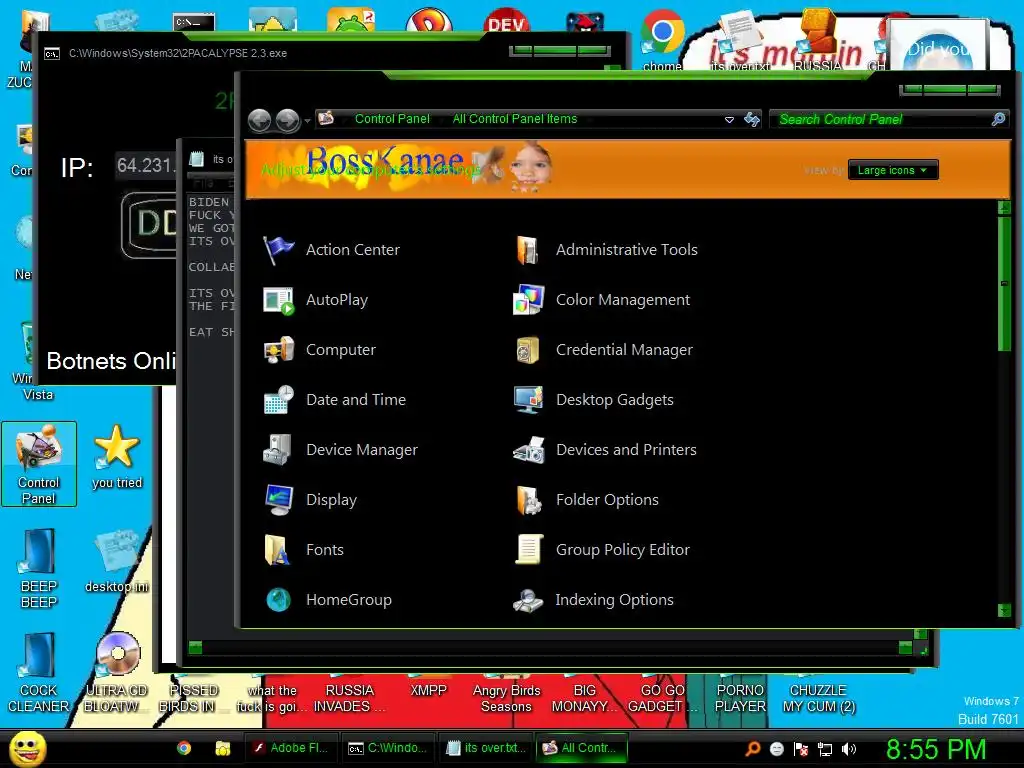Click the Chrome icon on the taskbar
Viewport: 1024px width, 768px height.
coord(184,748)
